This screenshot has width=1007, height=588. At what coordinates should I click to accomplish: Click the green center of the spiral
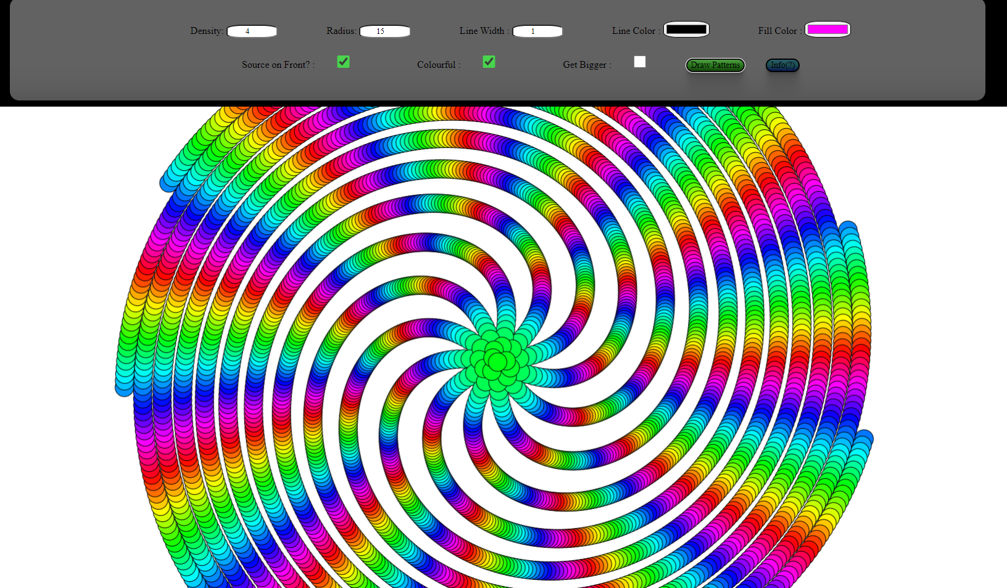coord(497,362)
